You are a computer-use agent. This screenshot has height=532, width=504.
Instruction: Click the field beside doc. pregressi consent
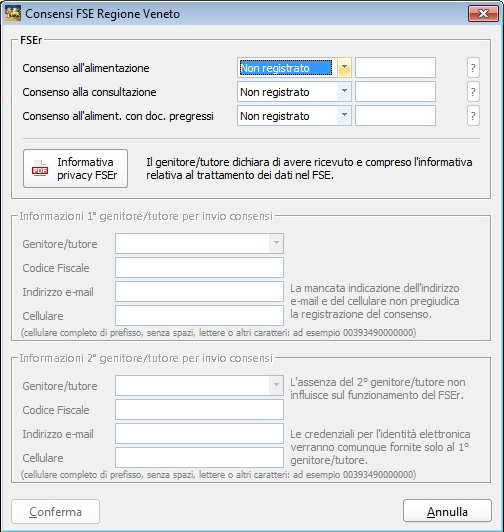395,116
